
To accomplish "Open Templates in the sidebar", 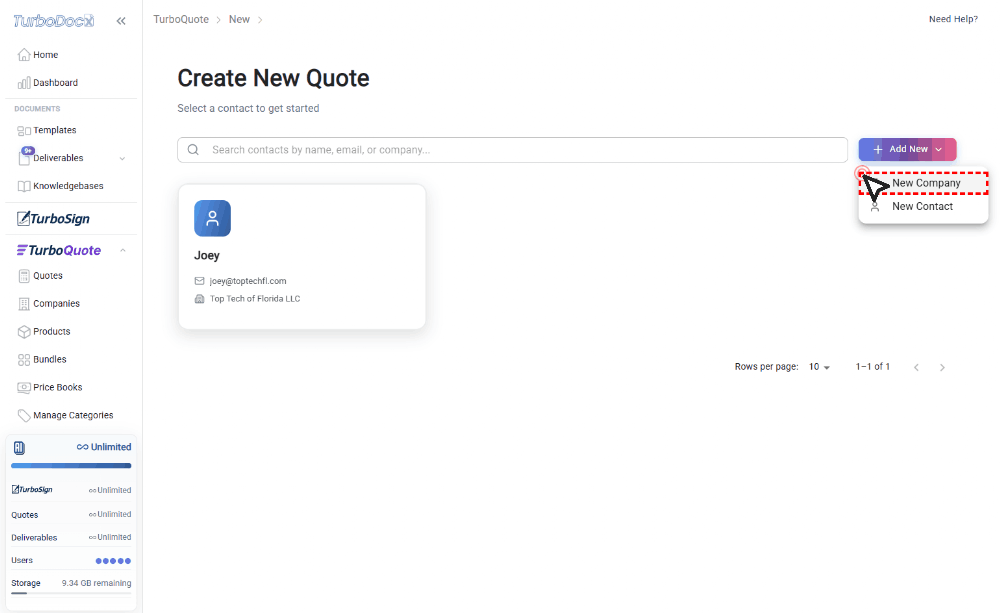I will [x=55, y=130].
